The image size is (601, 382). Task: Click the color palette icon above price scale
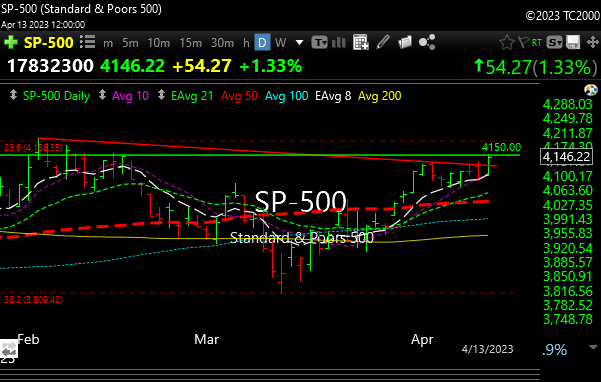click(x=591, y=90)
